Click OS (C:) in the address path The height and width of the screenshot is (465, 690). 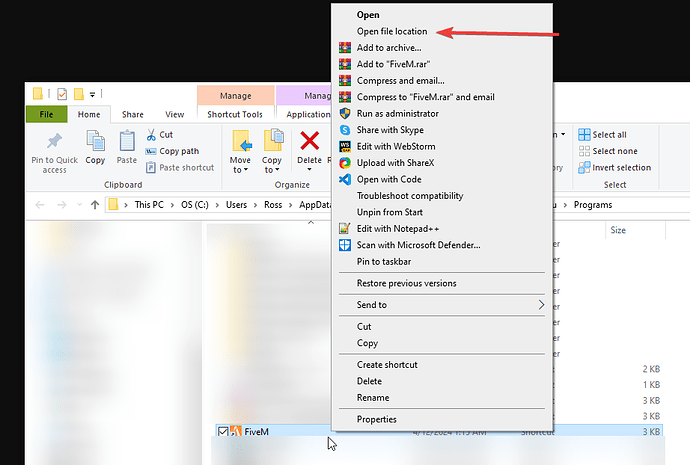coord(195,205)
